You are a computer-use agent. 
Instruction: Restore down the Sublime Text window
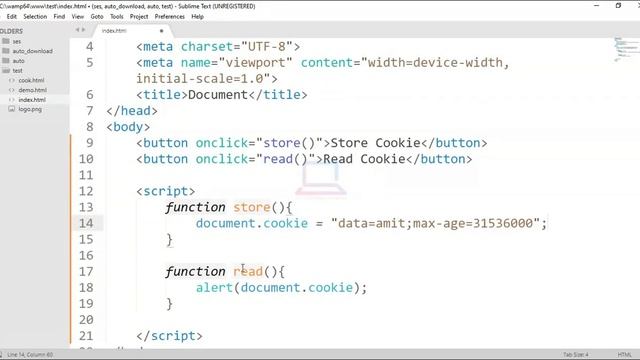pos(618,6)
